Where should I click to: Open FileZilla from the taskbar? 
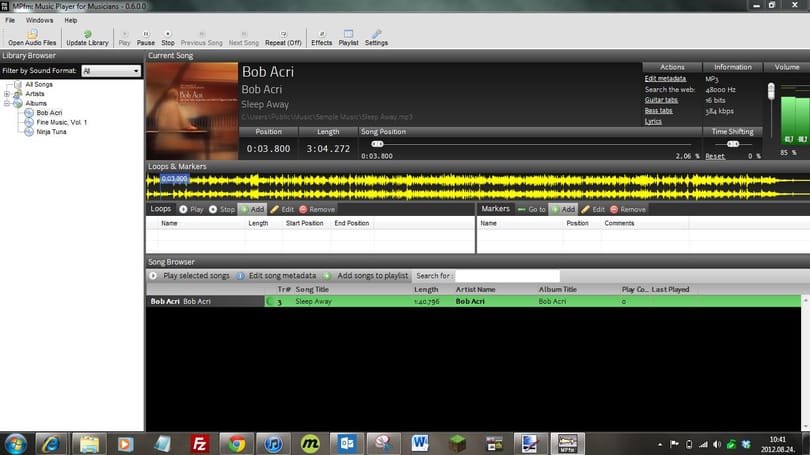pos(199,444)
